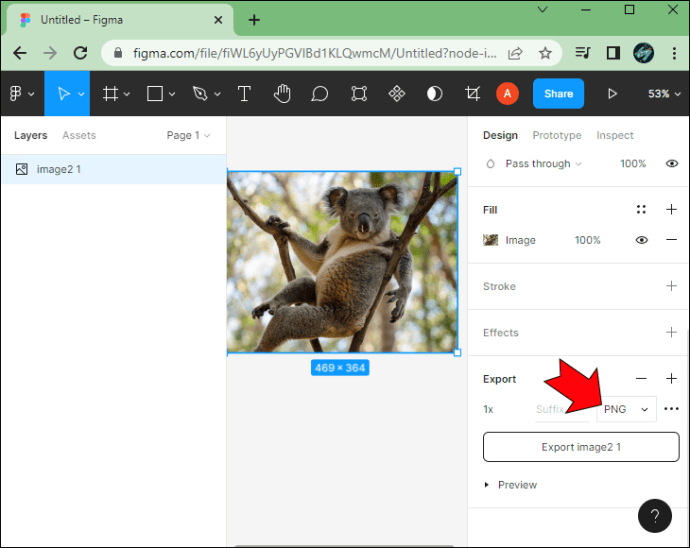Open Pass through blend mode dropdown

click(543, 164)
